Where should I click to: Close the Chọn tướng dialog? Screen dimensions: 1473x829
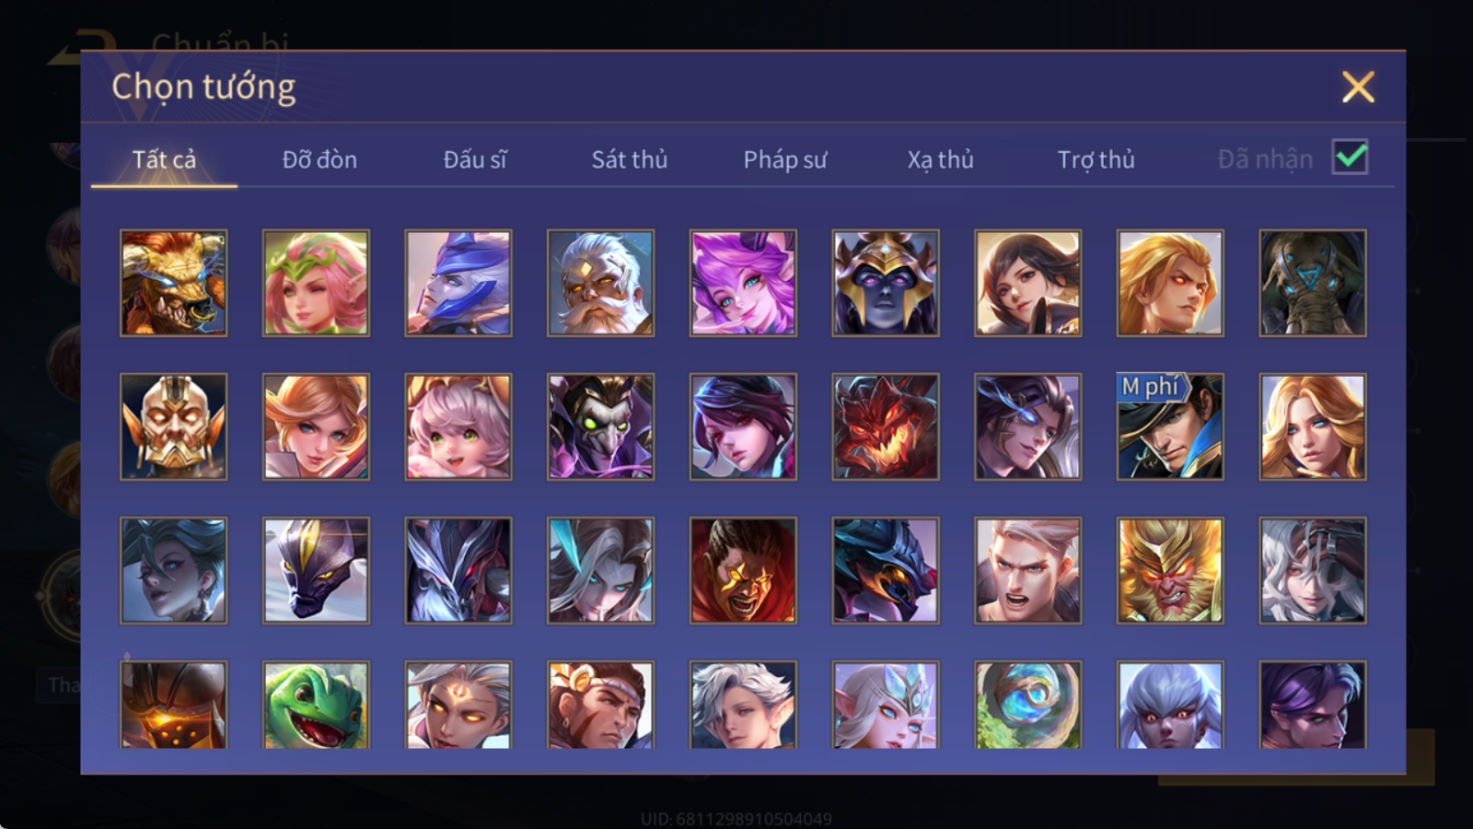[1358, 87]
